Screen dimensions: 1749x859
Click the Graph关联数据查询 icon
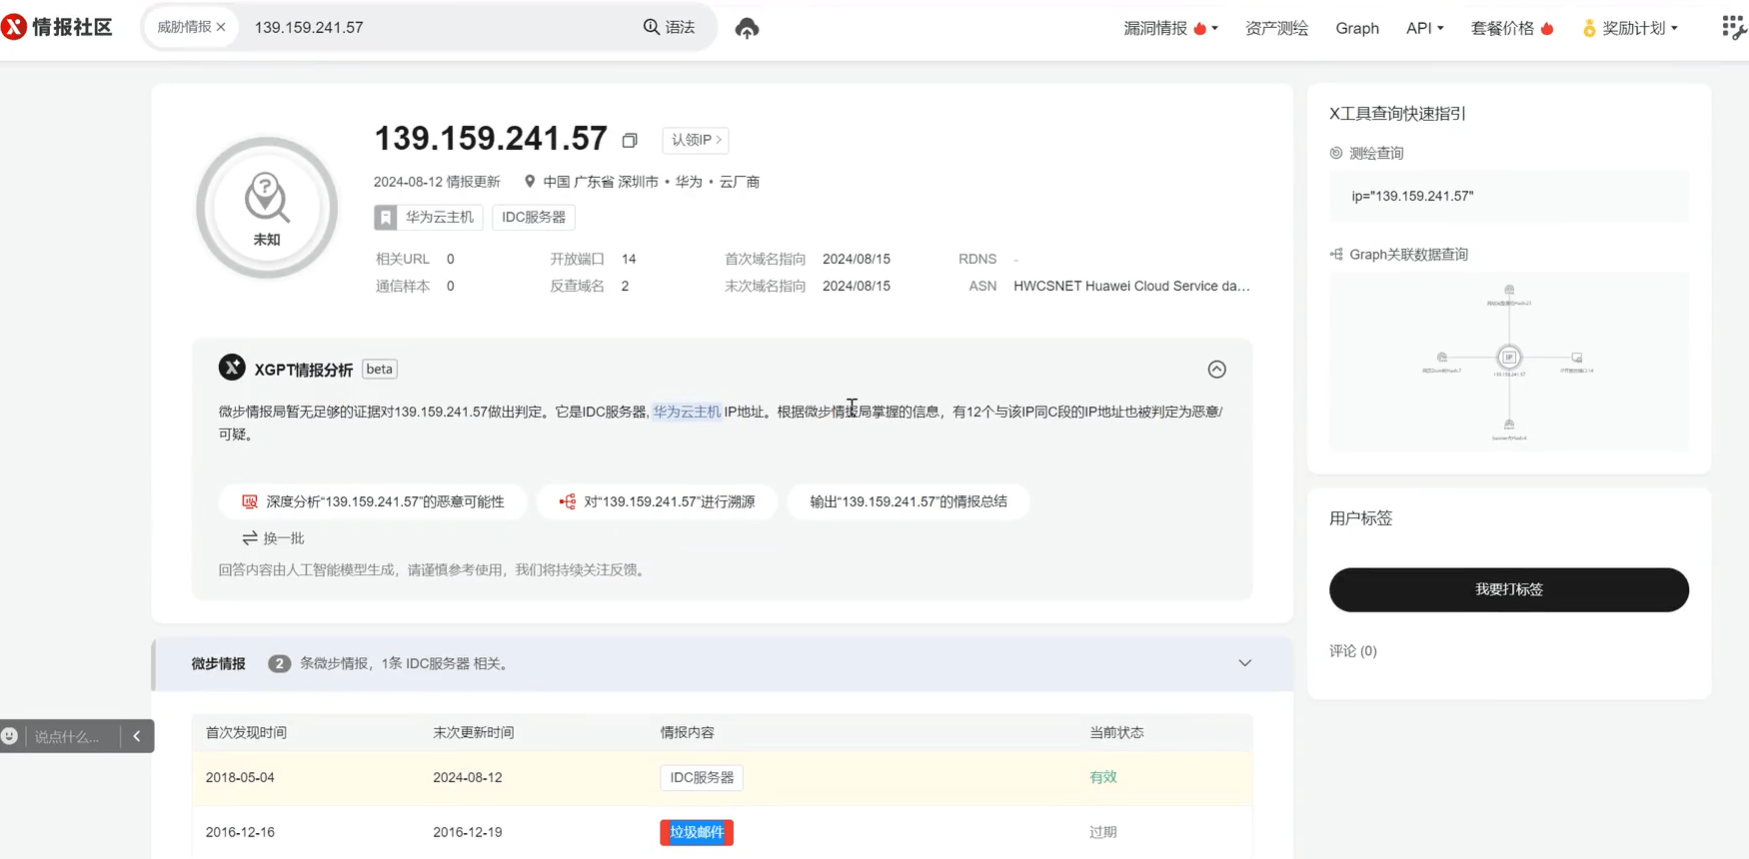(1336, 254)
